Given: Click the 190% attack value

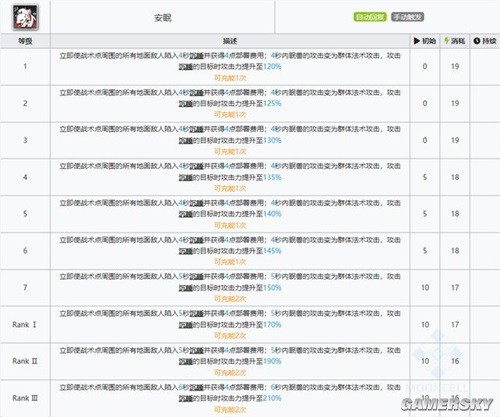Looking at the screenshot, I should tap(272, 361).
